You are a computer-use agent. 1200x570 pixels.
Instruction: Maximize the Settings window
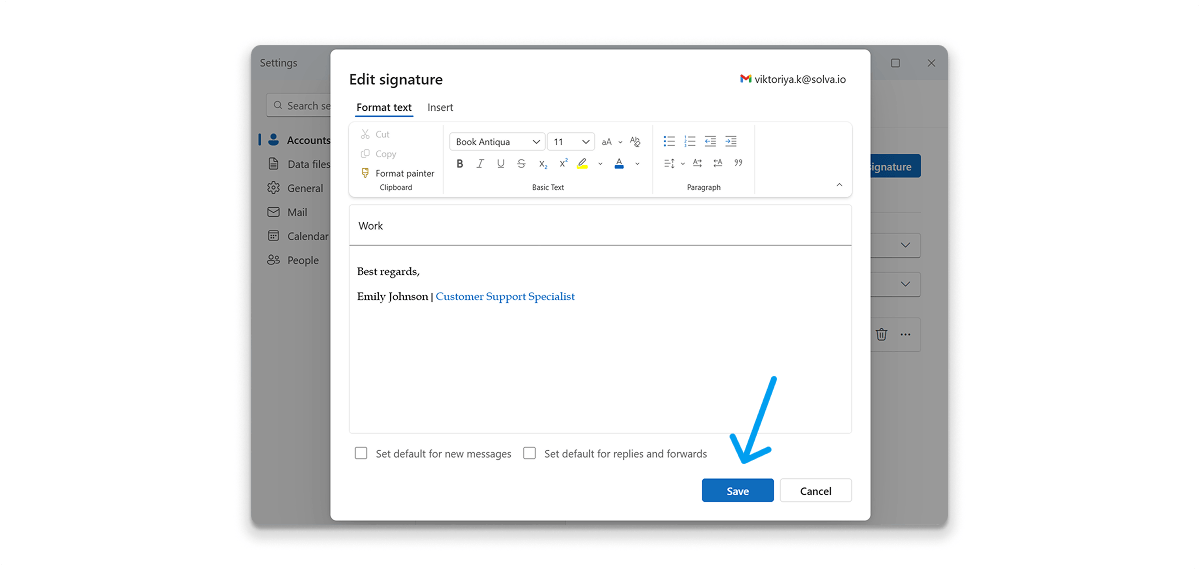click(x=895, y=63)
